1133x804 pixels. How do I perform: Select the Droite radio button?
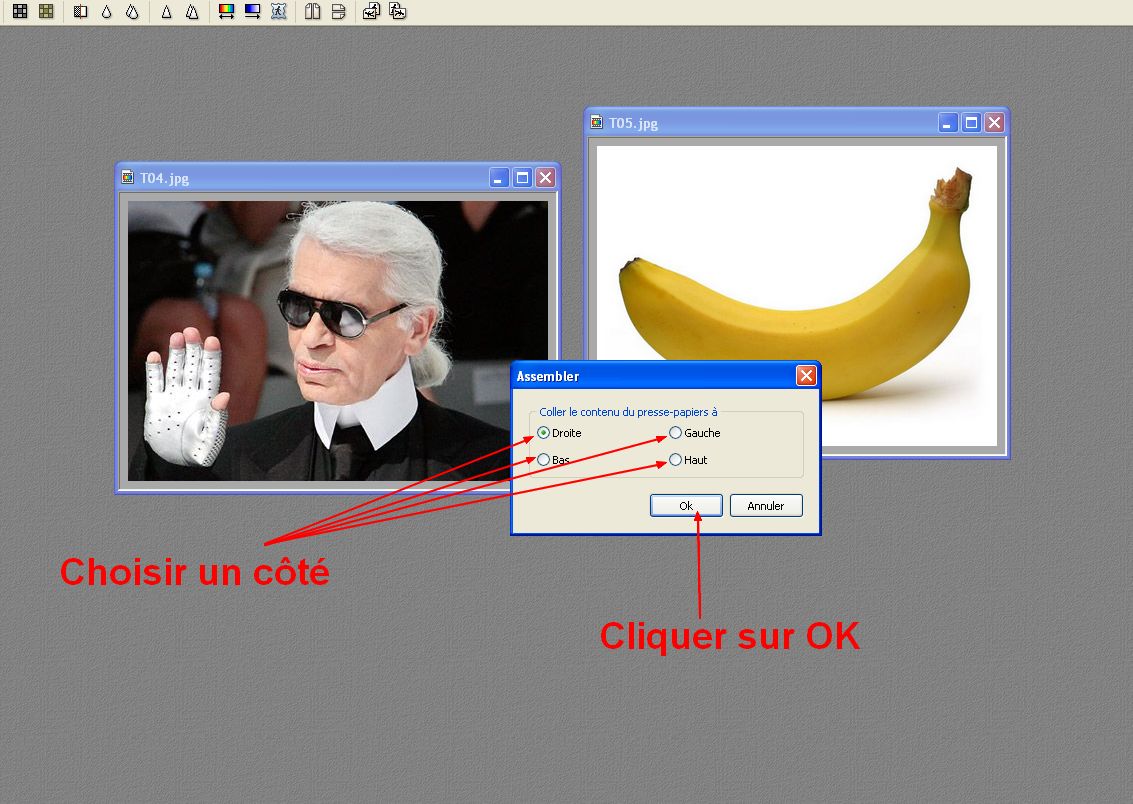(543, 433)
